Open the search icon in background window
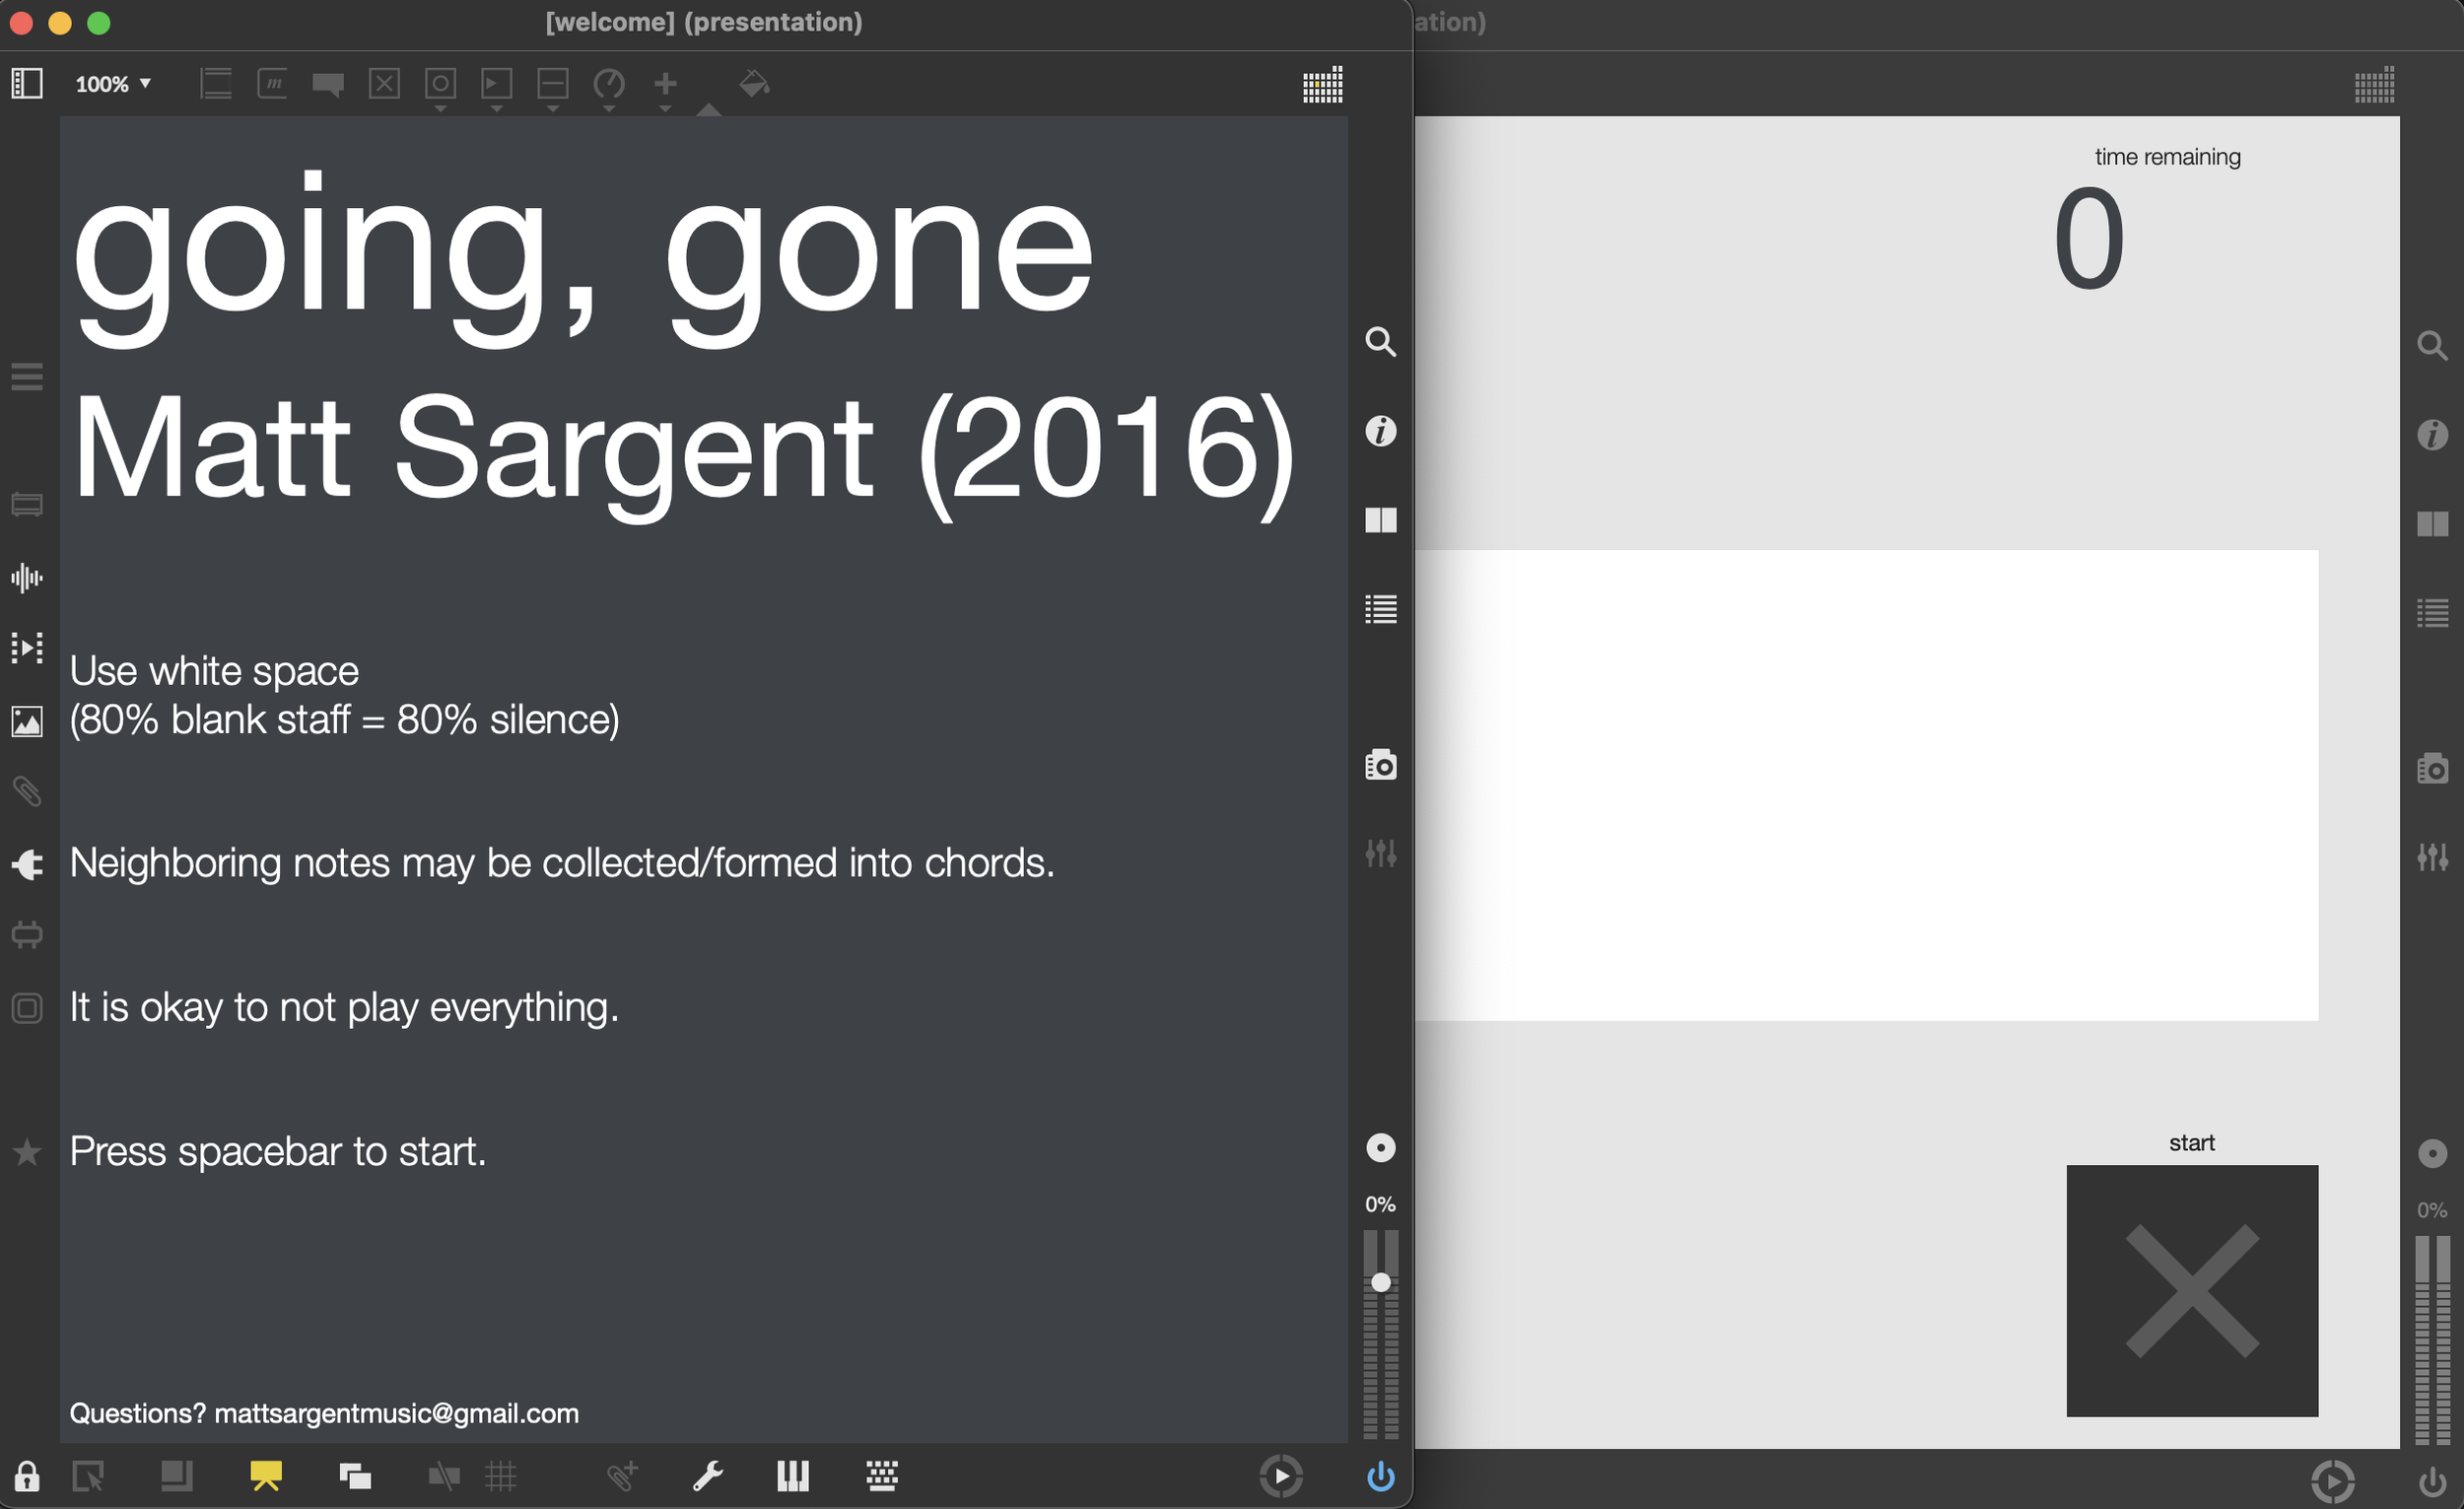The height and width of the screenshot is (1509, 2464). coord(2432,346)
